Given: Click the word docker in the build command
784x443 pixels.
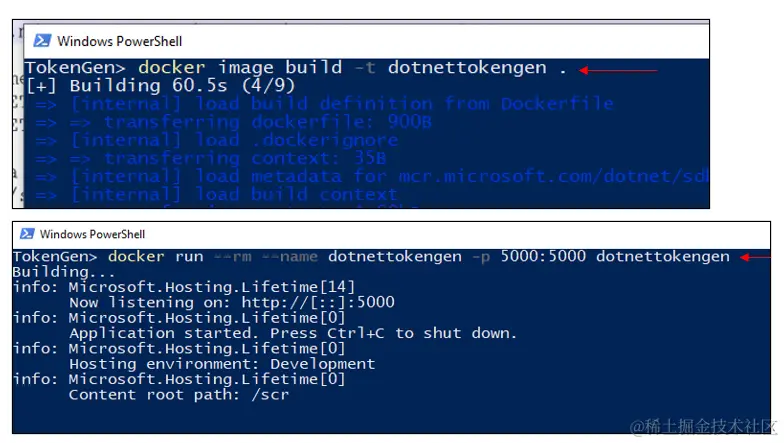Looking at the screenshot, I should (x=172, y=68).
